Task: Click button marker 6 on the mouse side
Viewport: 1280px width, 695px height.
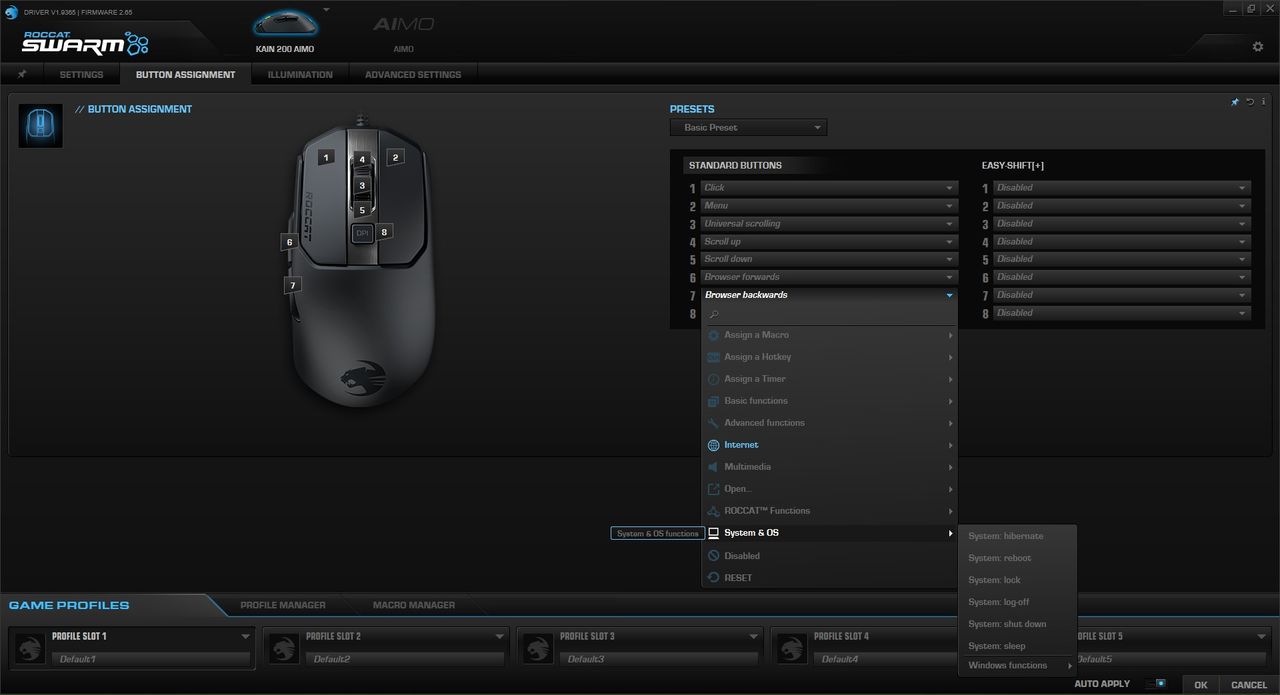Action: [289, 242]
